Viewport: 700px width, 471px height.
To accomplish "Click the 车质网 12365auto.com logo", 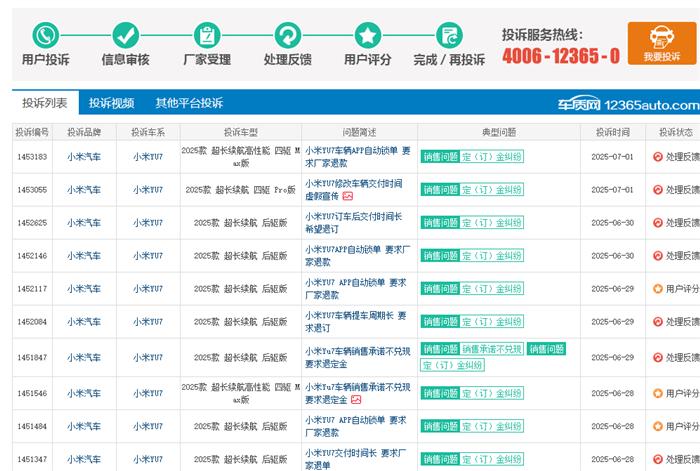I will (x=628, y=104).
